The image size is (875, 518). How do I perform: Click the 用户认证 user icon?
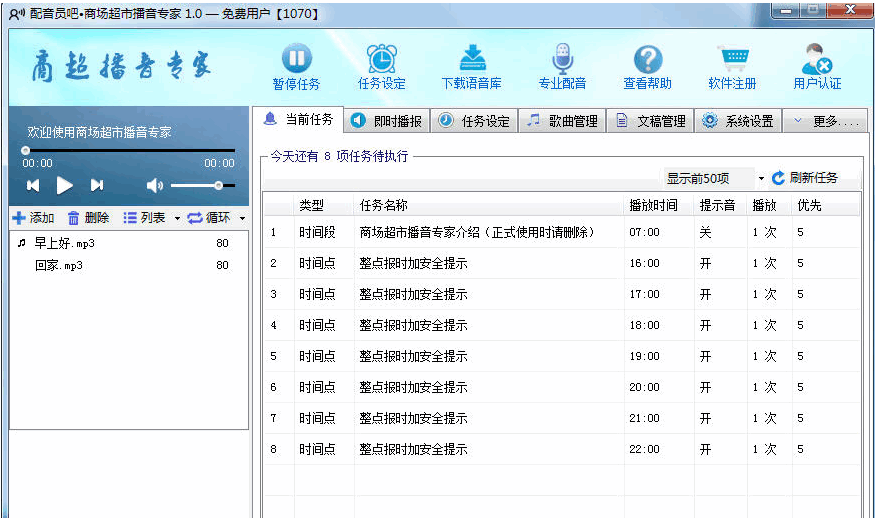click(x=817, y=59)
